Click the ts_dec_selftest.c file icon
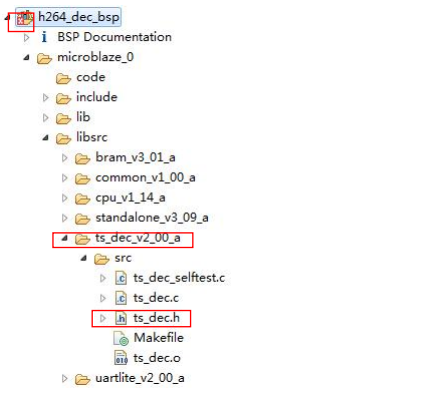The width and height of the screenshot is (426, 397). coord(121,278)
